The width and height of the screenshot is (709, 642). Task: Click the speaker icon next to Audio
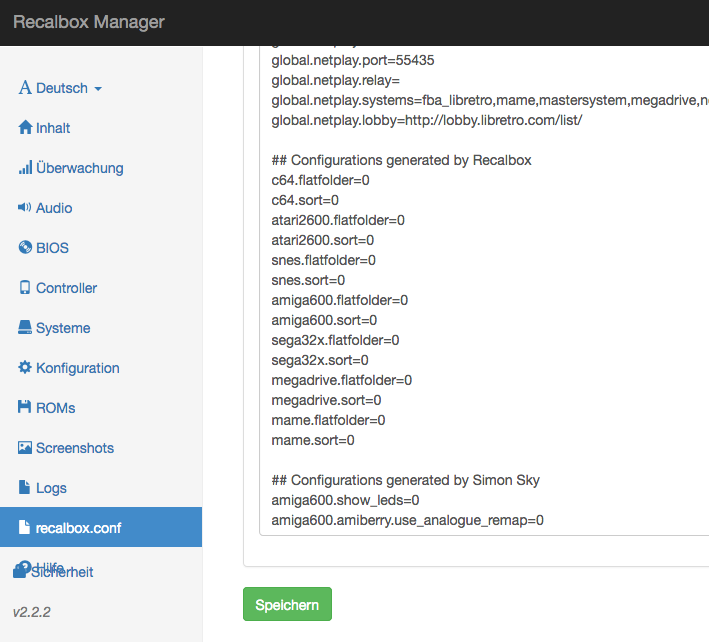click(x=24, y=207)
